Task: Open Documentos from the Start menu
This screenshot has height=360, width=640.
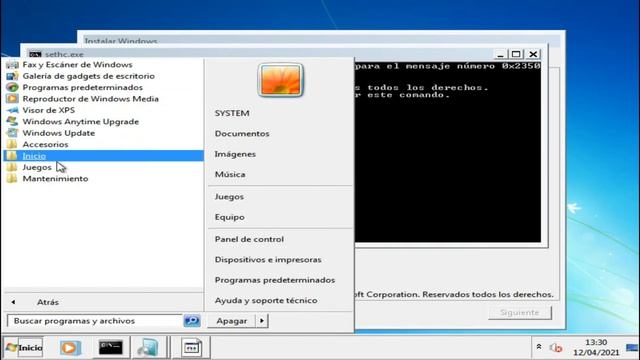Action: (242, 133)
